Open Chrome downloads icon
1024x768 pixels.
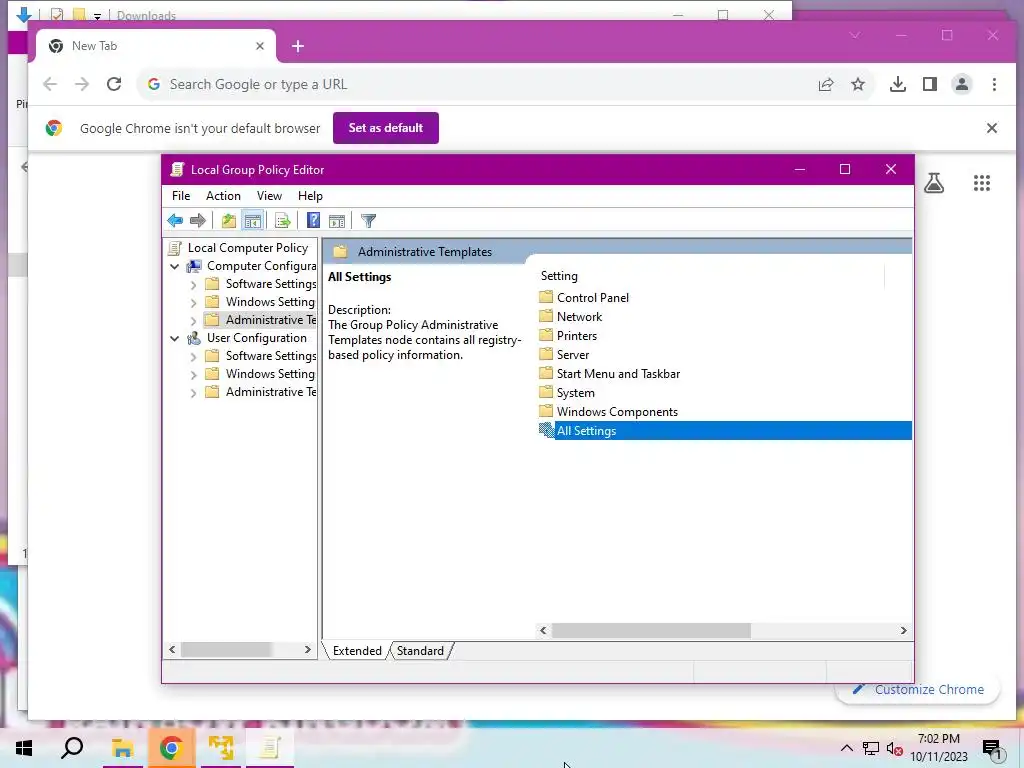point(898,84)
